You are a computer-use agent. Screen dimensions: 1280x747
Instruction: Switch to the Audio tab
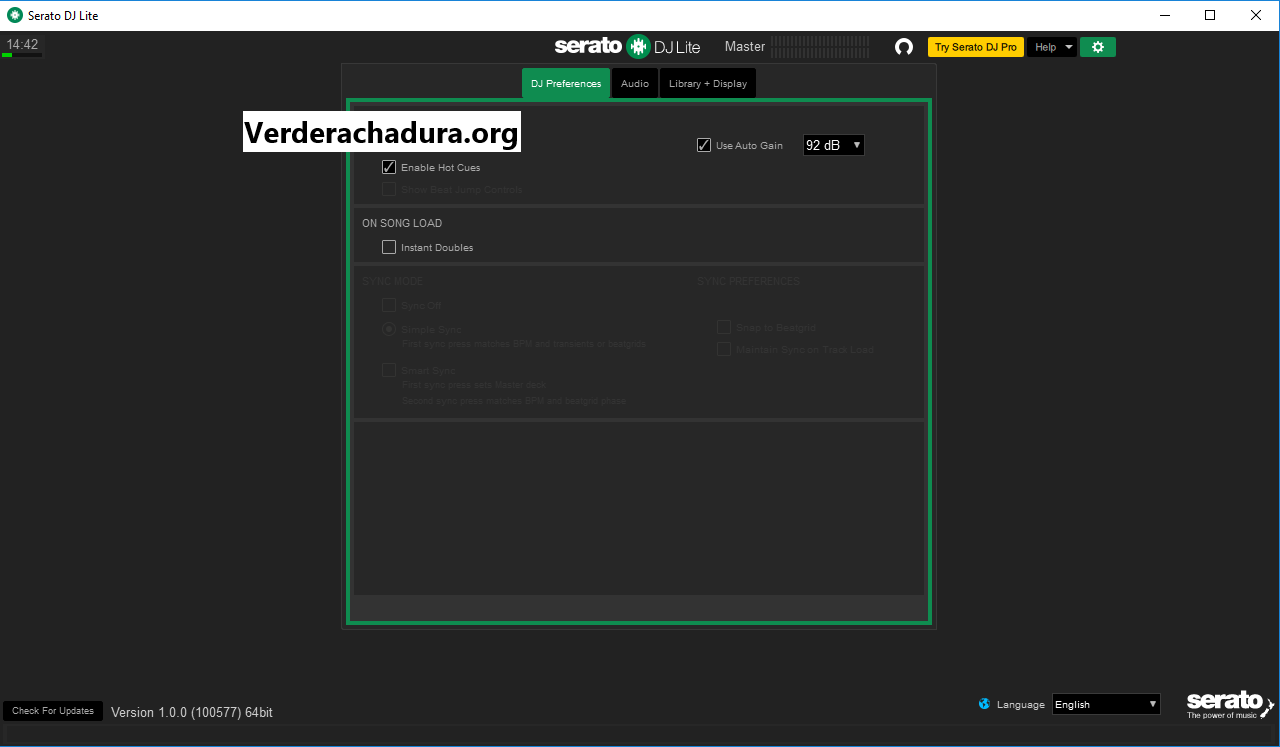(635, 83)
